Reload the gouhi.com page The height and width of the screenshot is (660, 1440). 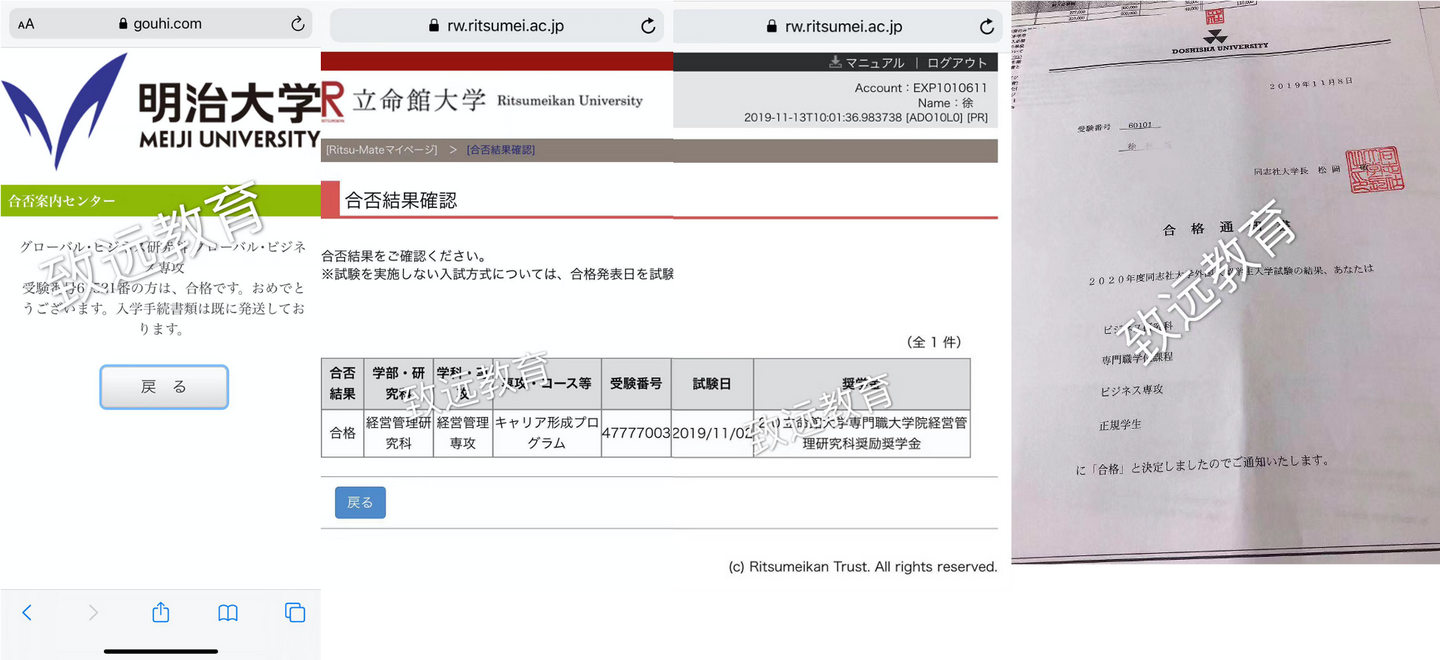(x=297, y=24)
